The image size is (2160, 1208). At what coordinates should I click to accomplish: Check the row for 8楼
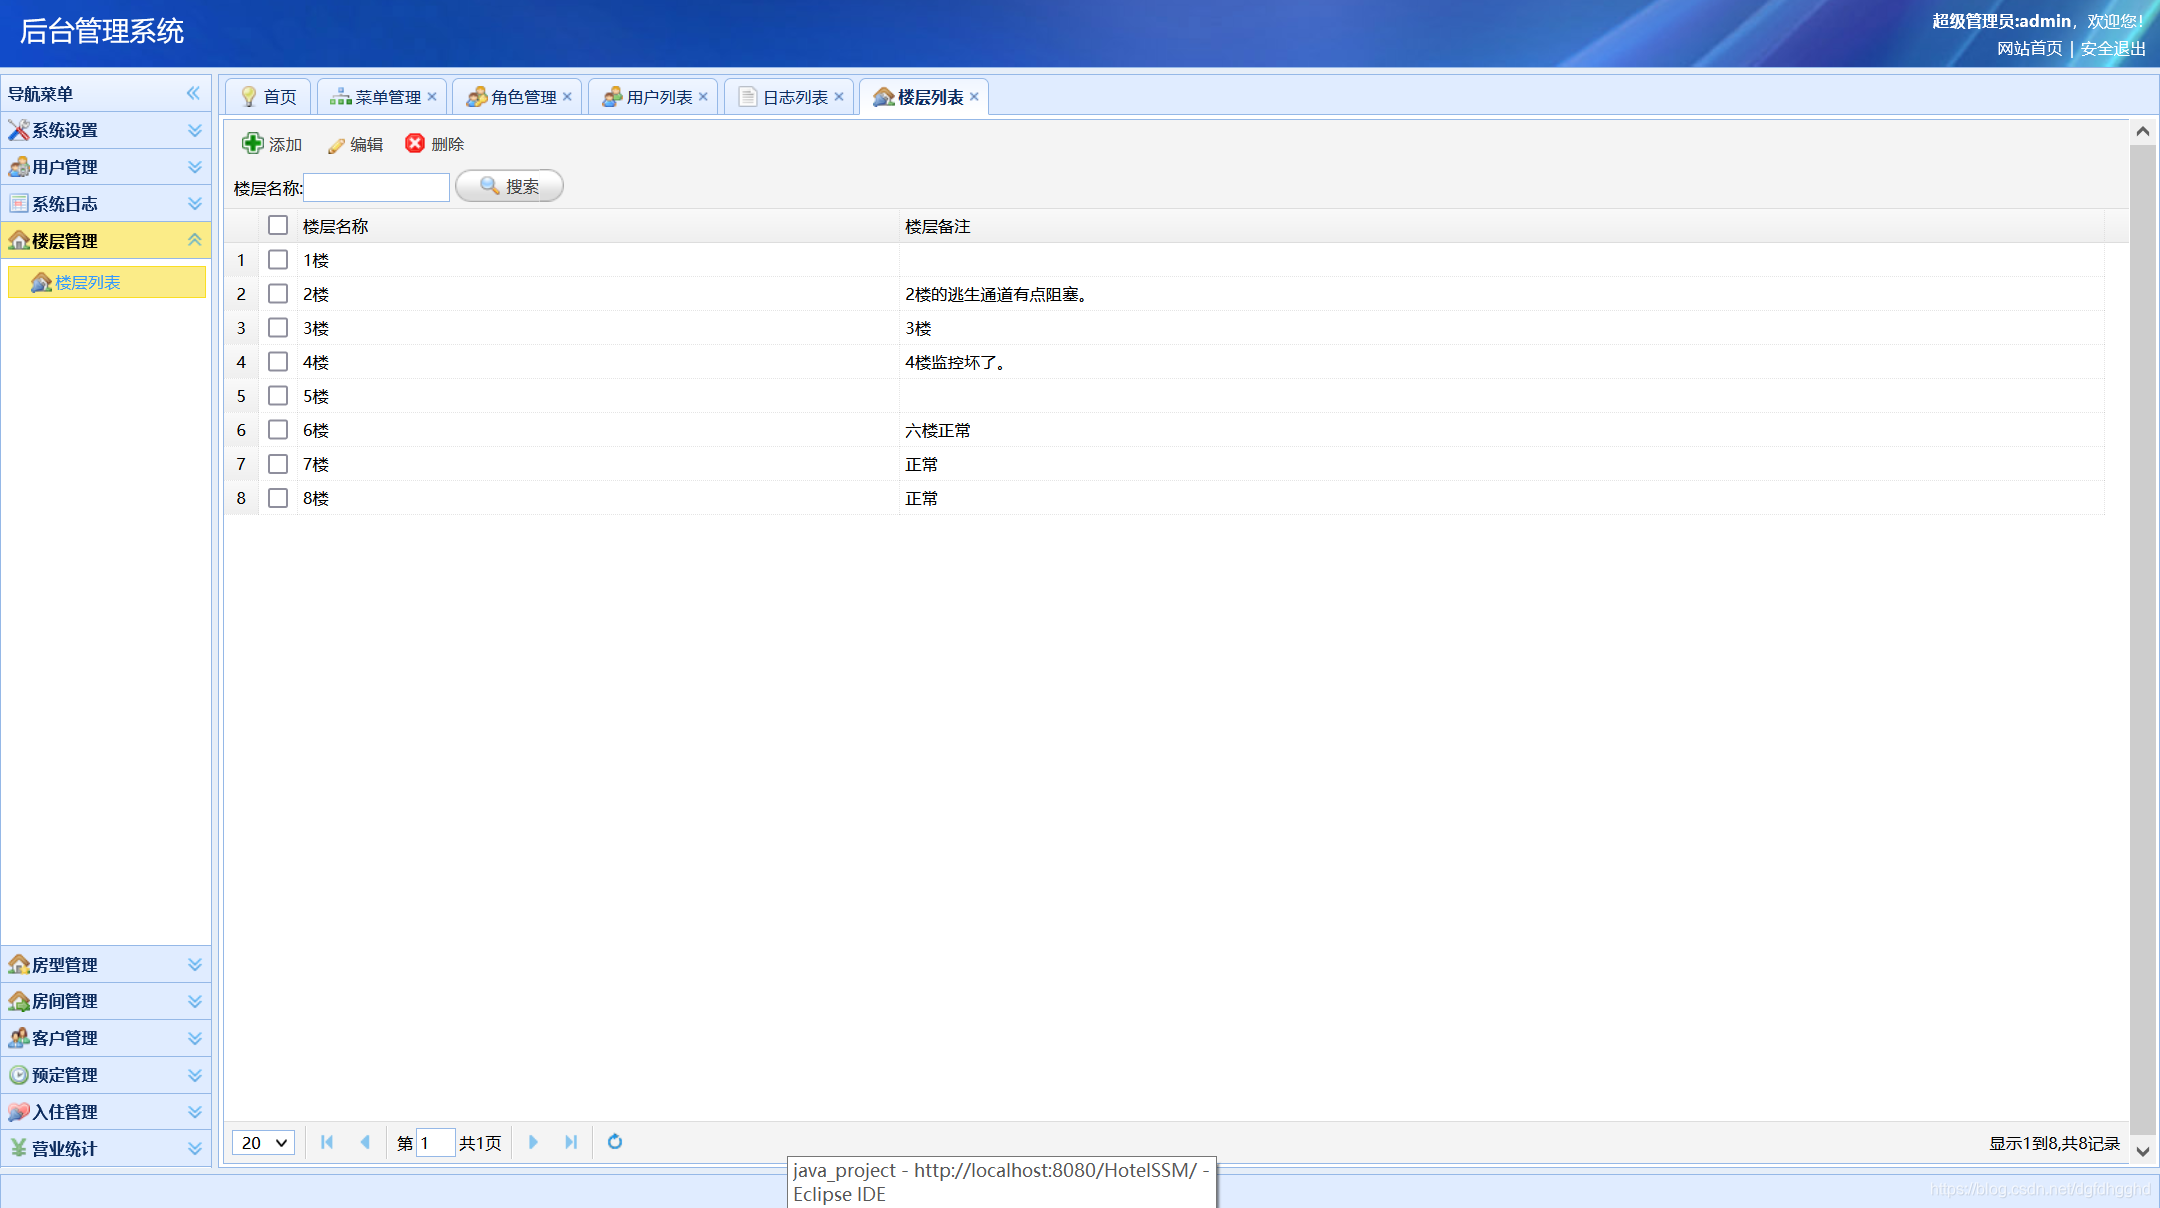tap(278, 497)
